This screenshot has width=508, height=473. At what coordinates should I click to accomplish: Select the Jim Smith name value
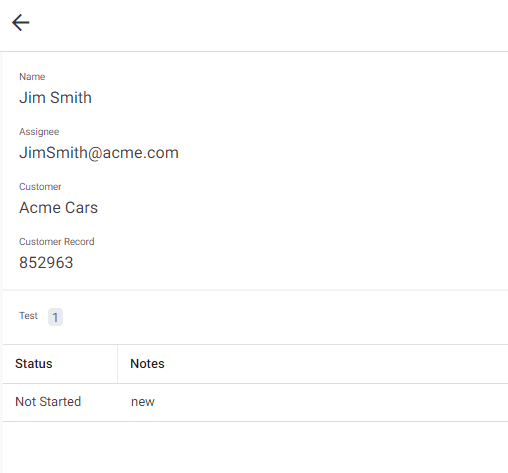click(55, 98)
